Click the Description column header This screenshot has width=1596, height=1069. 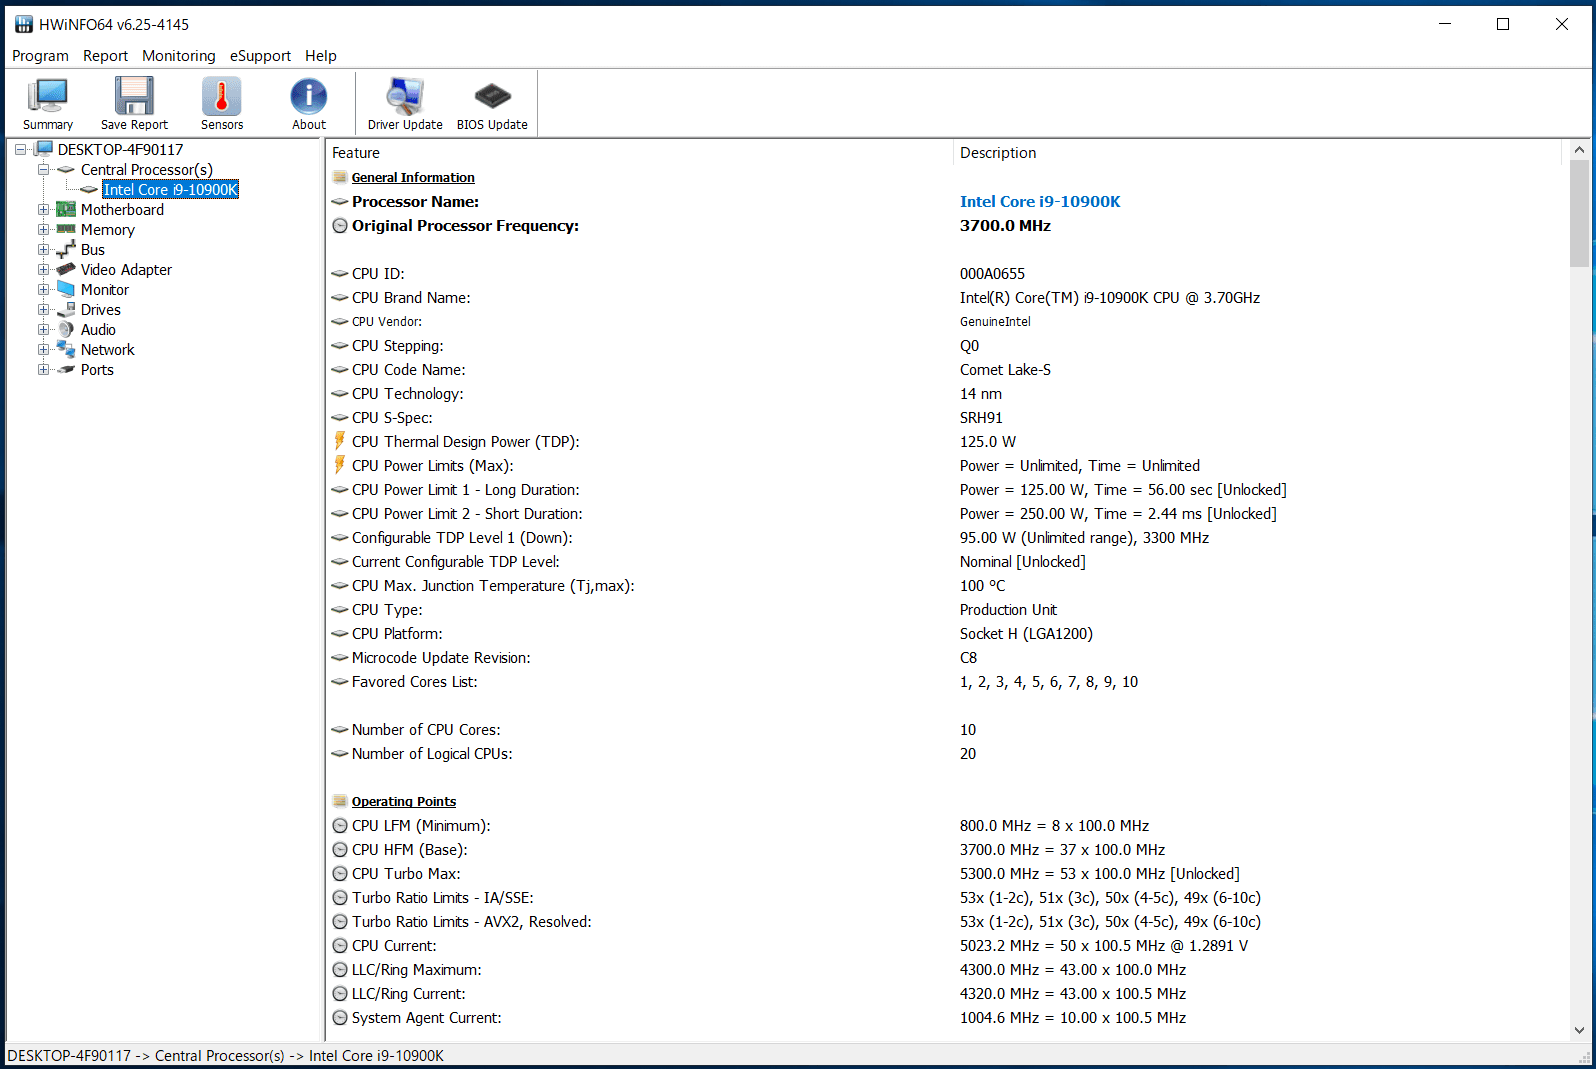1257,153
